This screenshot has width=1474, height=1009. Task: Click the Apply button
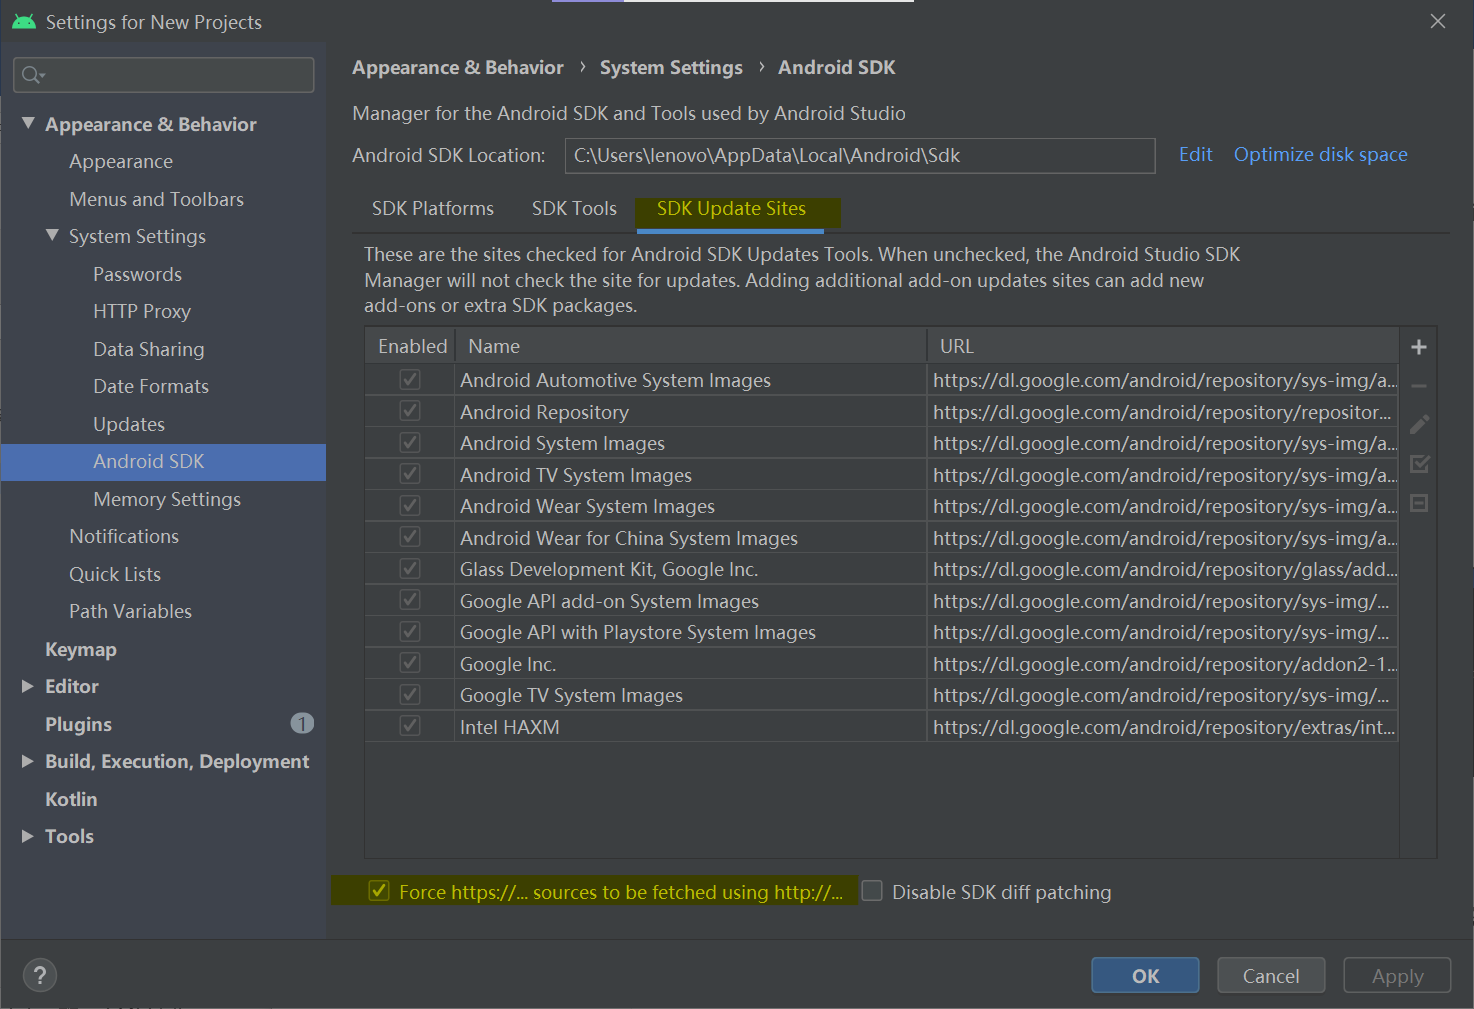(x=1397, y=975)
